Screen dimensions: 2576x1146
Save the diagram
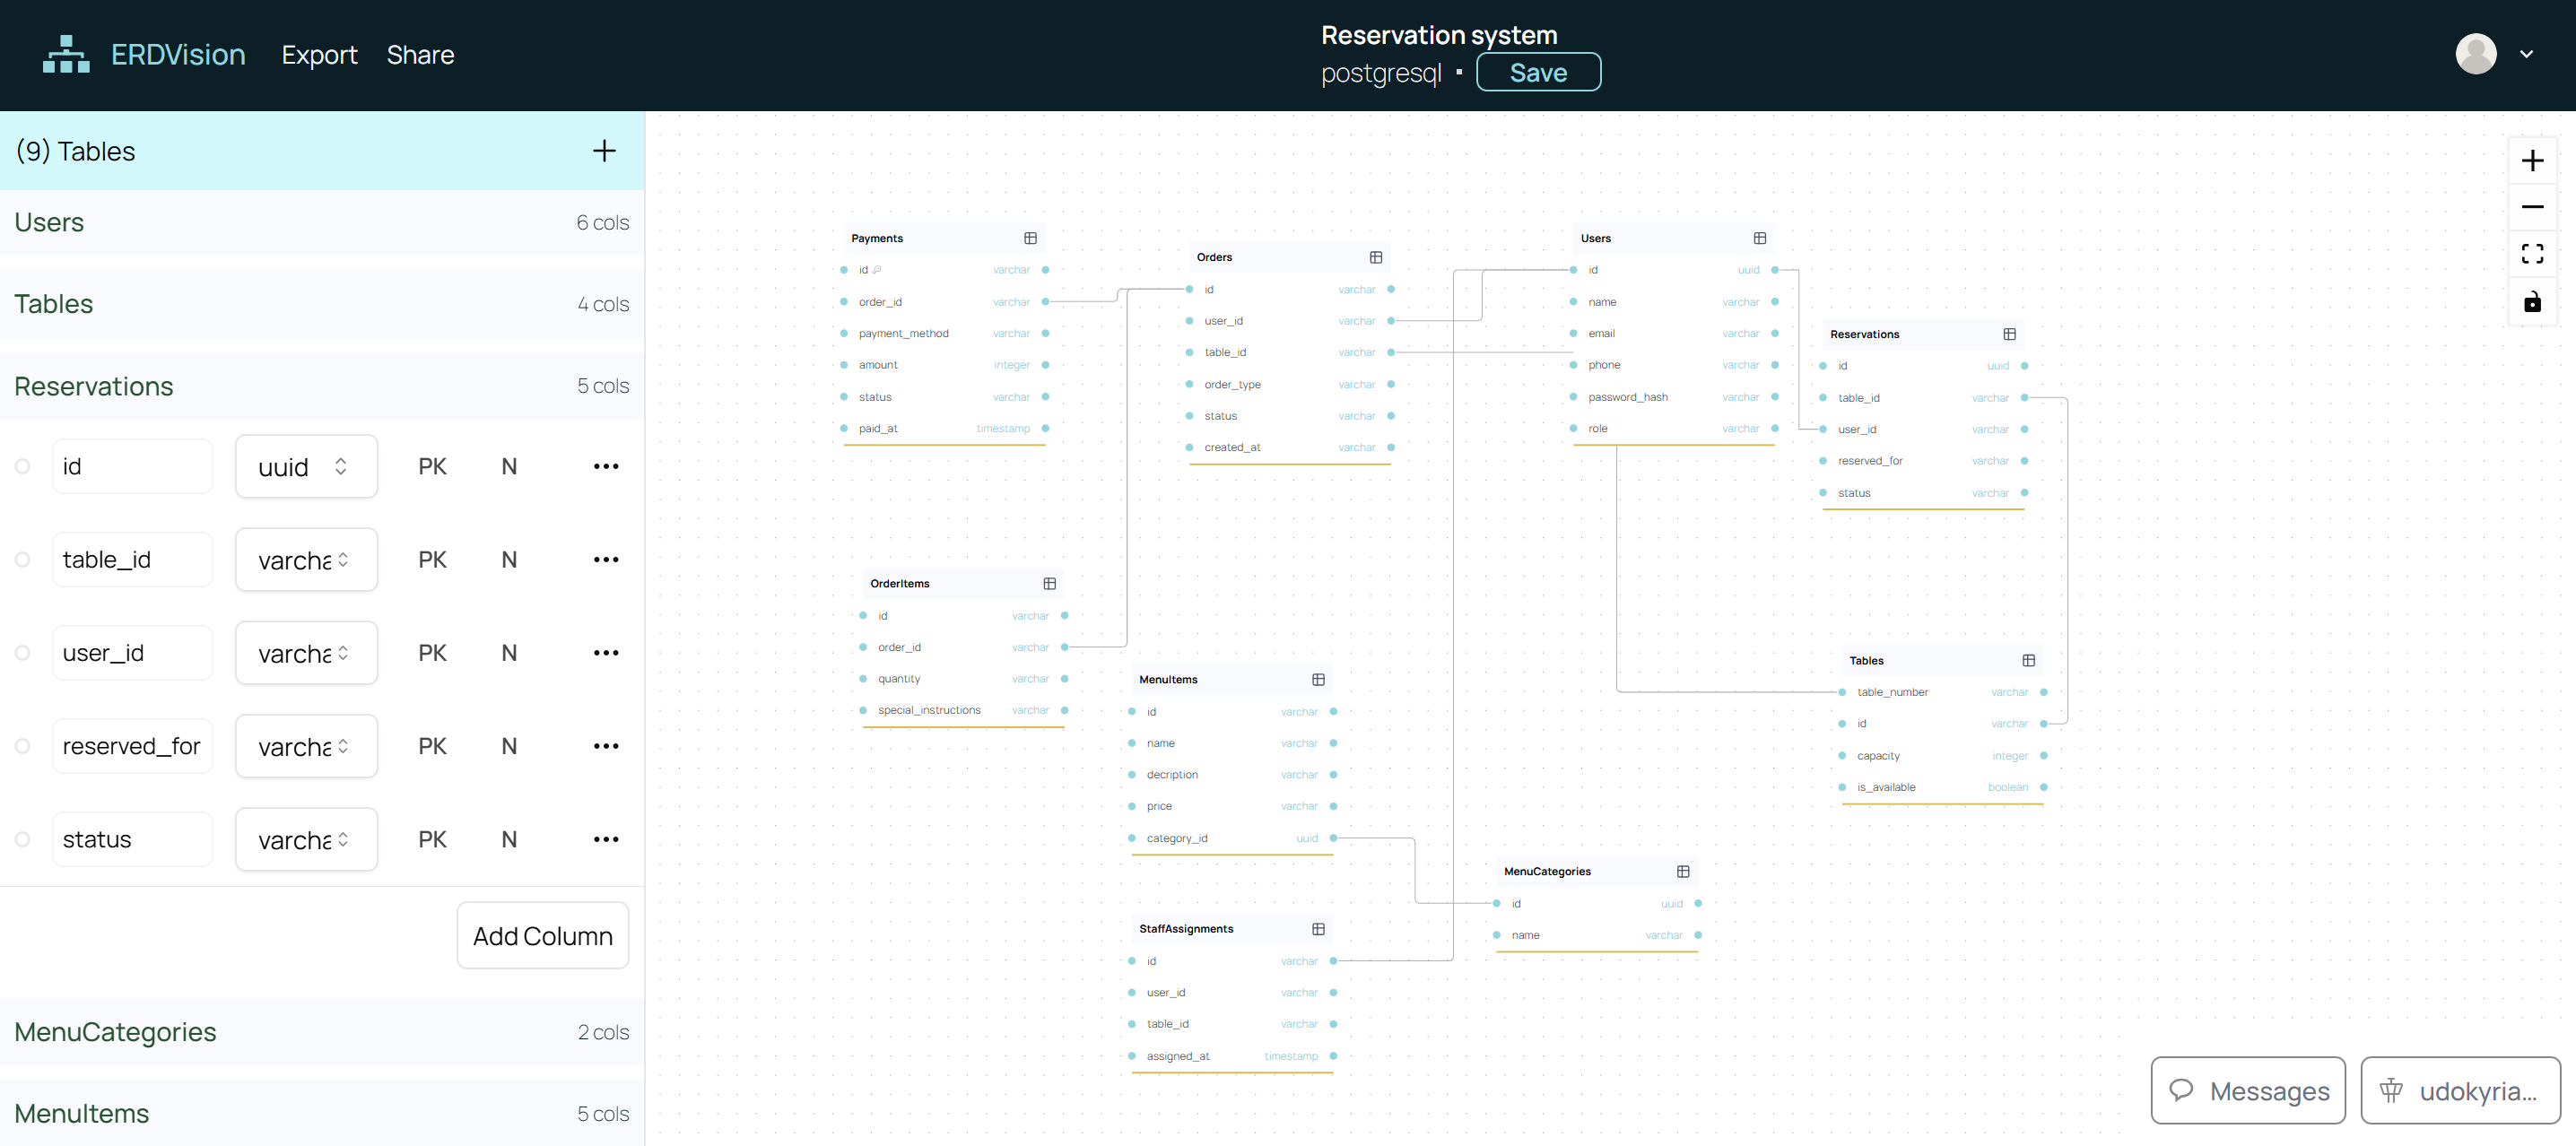[x=1538, y=72]
